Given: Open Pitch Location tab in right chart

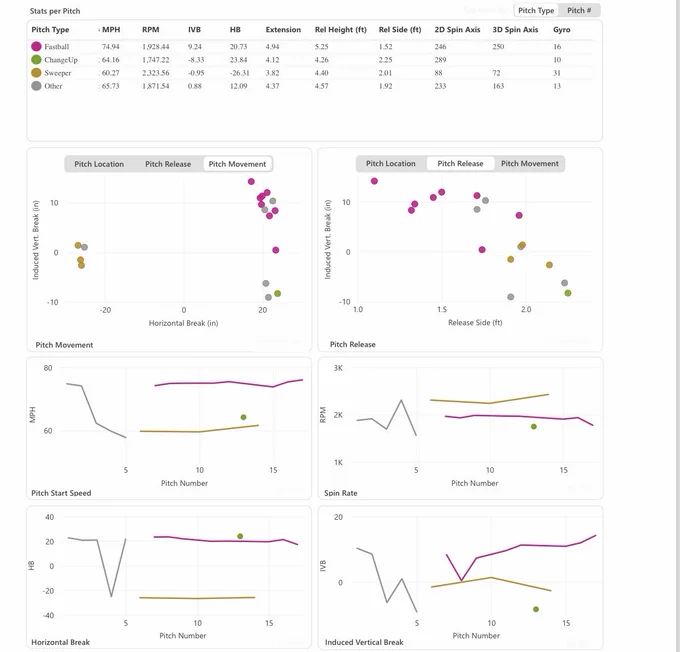Looking at the screenshot, I should (x=390, y=164).
